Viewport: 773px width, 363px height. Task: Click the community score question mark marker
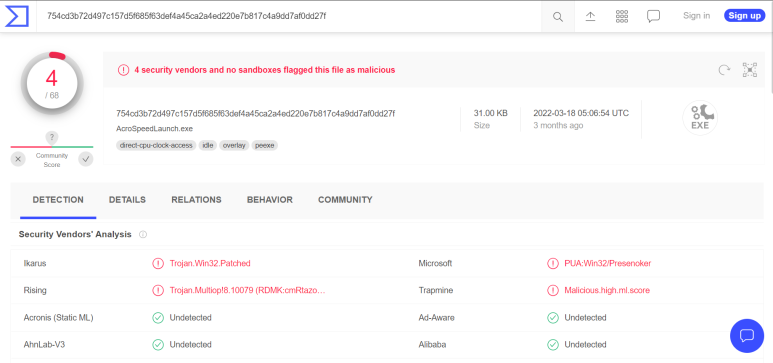[52, 138]
